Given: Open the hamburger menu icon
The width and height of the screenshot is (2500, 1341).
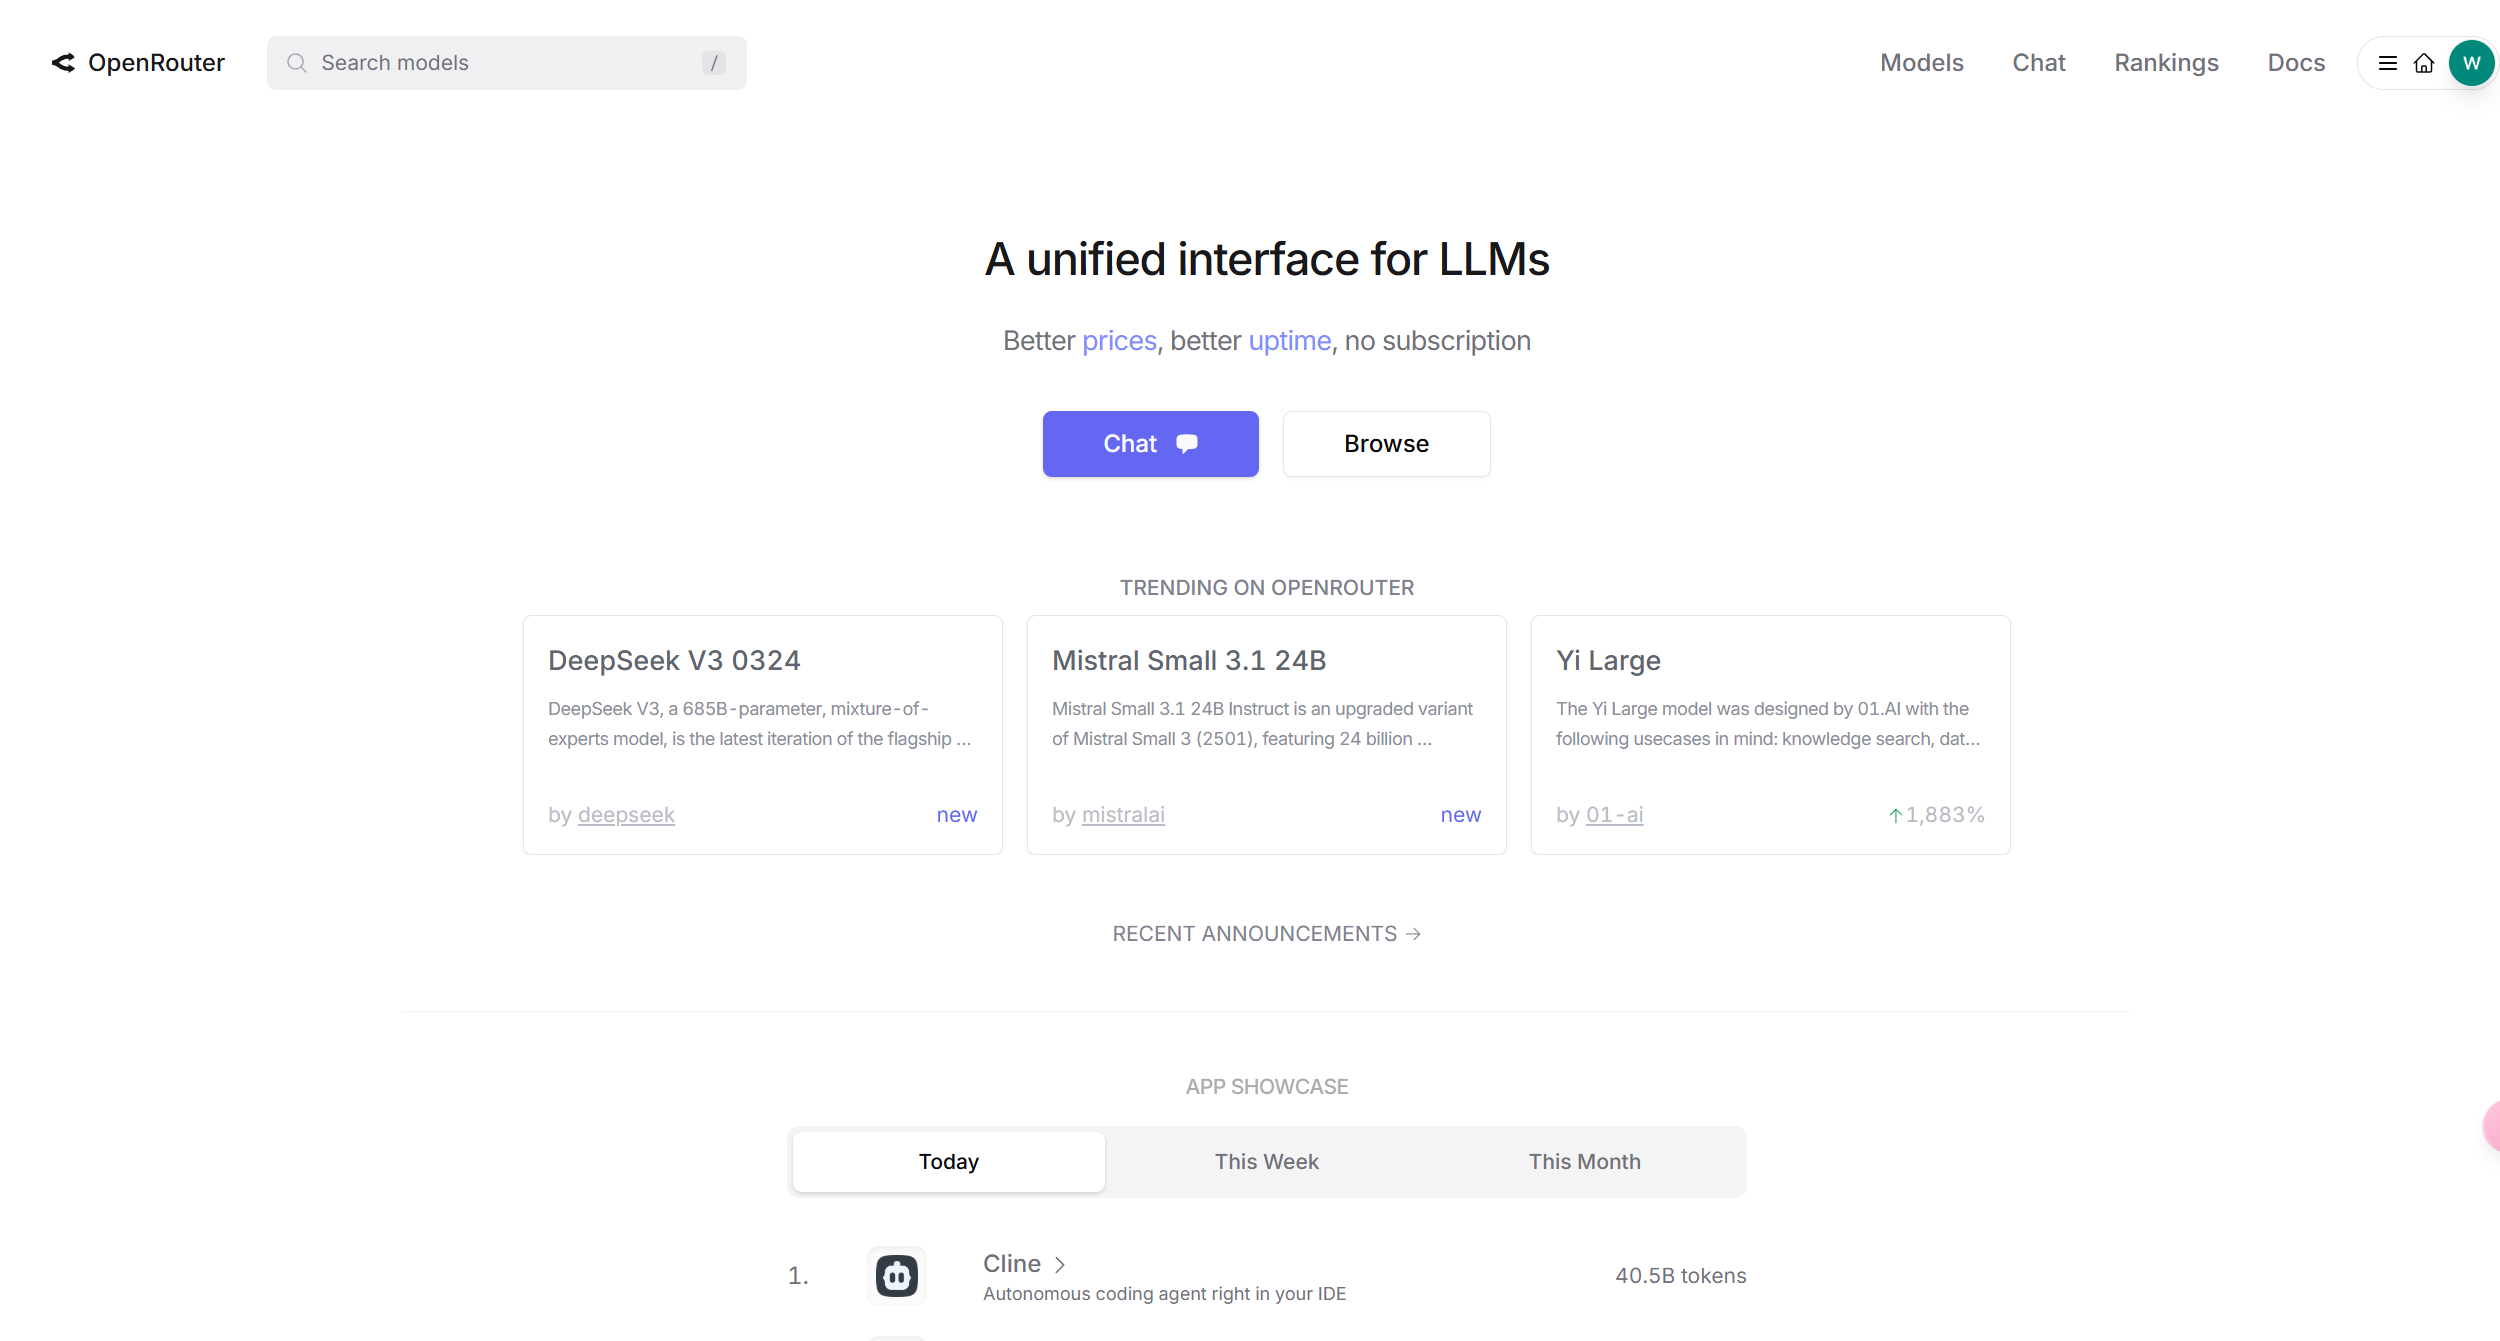Looking at the screenshot, I should click(2388, 63).
